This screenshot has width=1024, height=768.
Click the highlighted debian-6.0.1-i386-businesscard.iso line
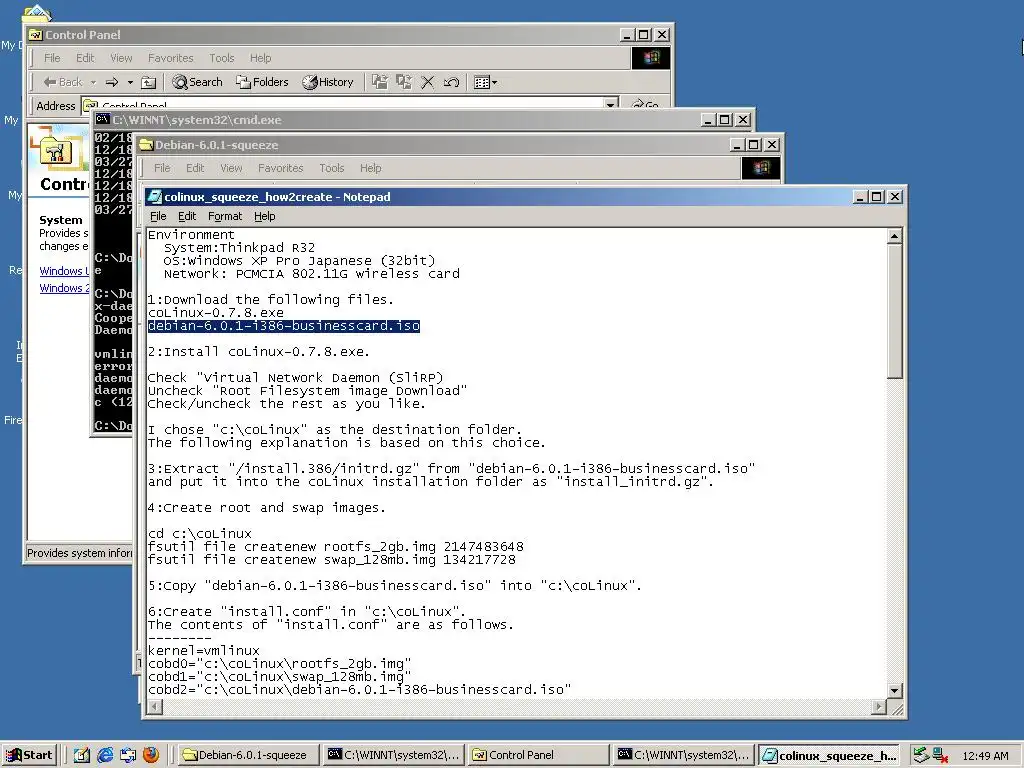tap(283, 326)
